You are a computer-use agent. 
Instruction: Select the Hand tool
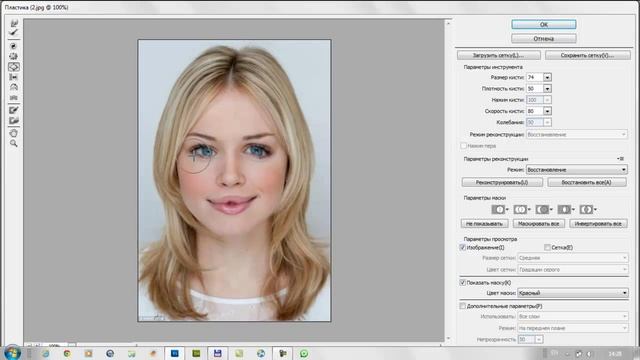coord(14,133)
